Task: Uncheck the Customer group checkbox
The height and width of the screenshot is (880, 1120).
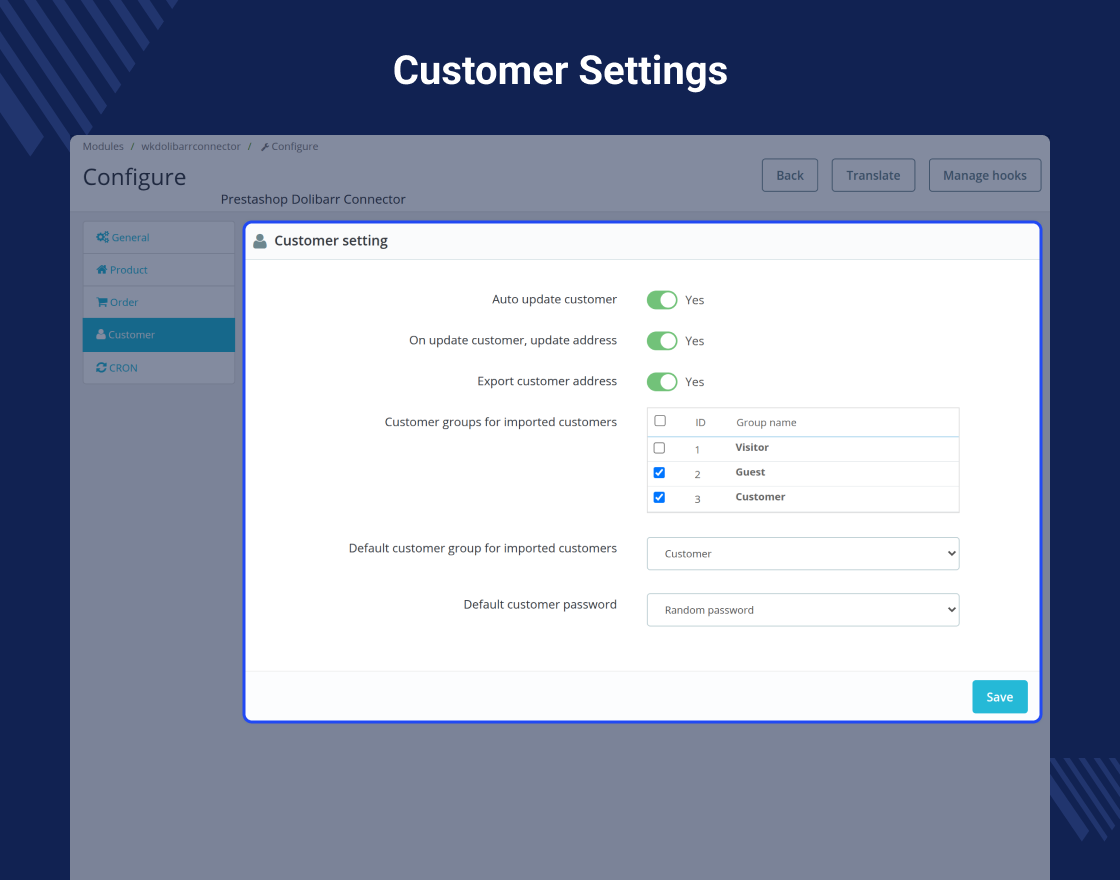Action: (x=659, y=497)
